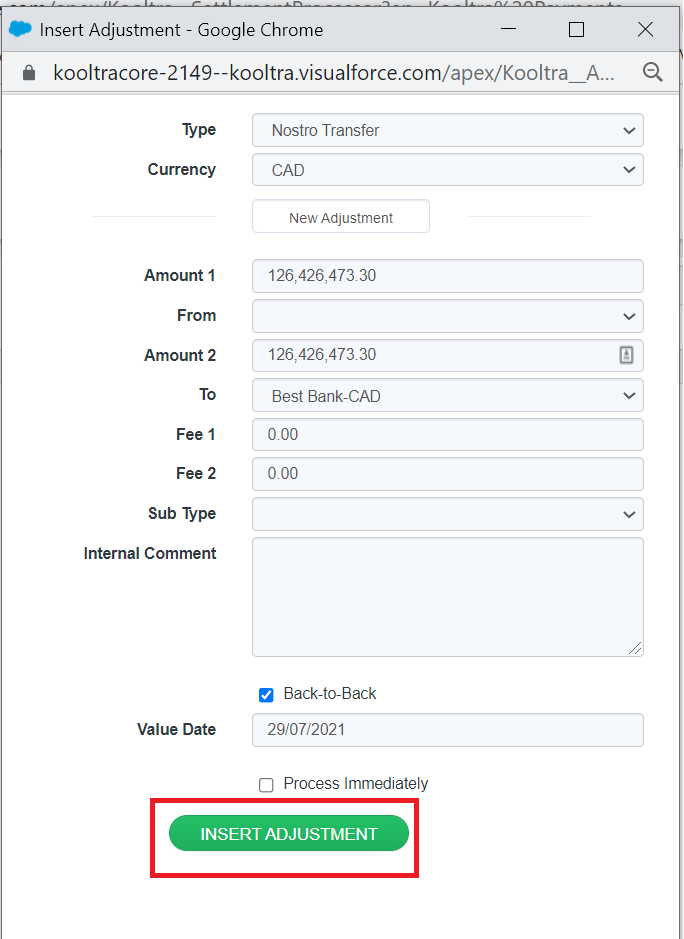
Task: Click the New Adjustment button
Action: tap(340, 217)
